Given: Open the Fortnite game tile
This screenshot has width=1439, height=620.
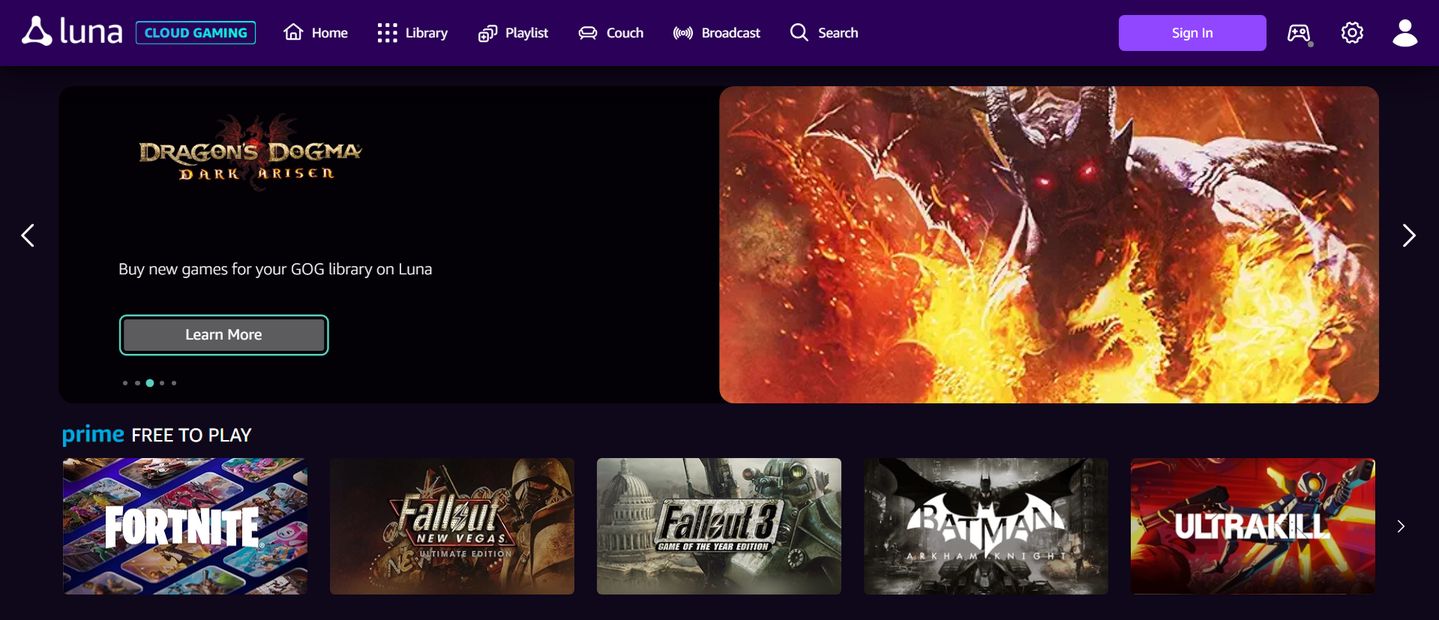Looking at the screenshot, I should click(x=185, y=526).
